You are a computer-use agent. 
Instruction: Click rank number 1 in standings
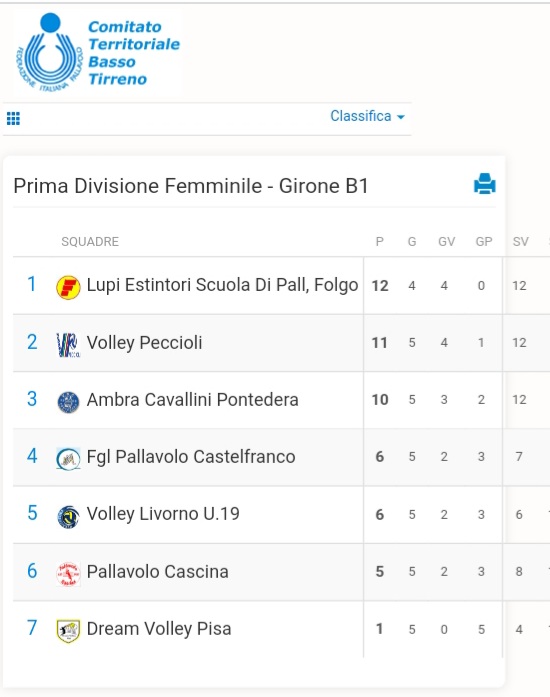[x=32, y=284]
